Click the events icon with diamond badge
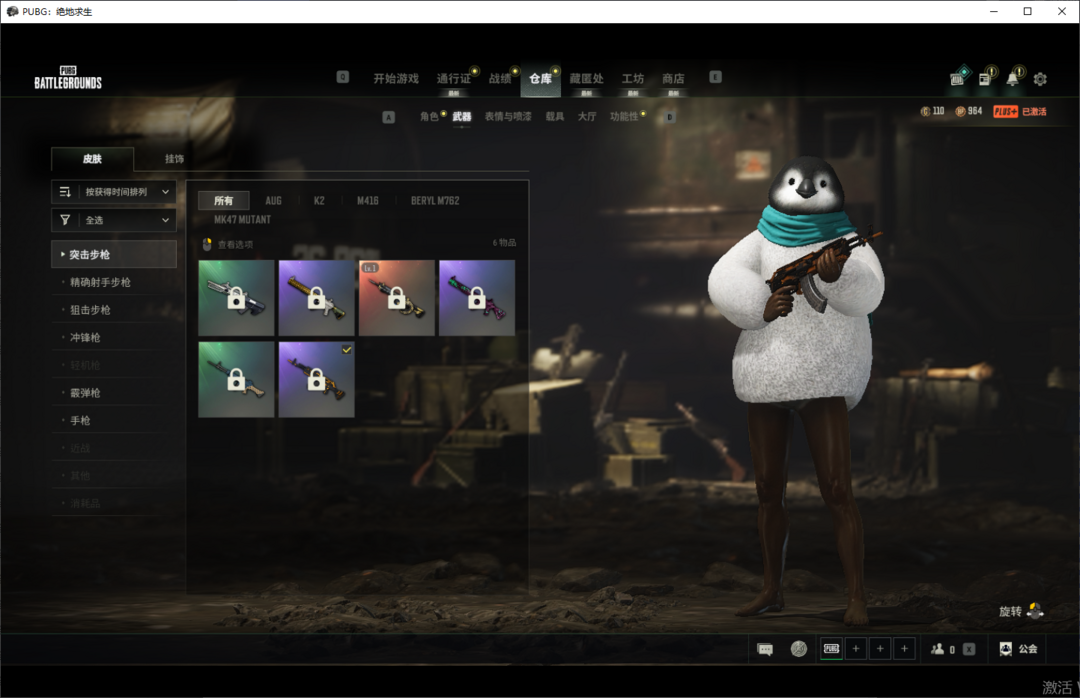The height and width of the screenshot is (698, 1080). point(957,78)
